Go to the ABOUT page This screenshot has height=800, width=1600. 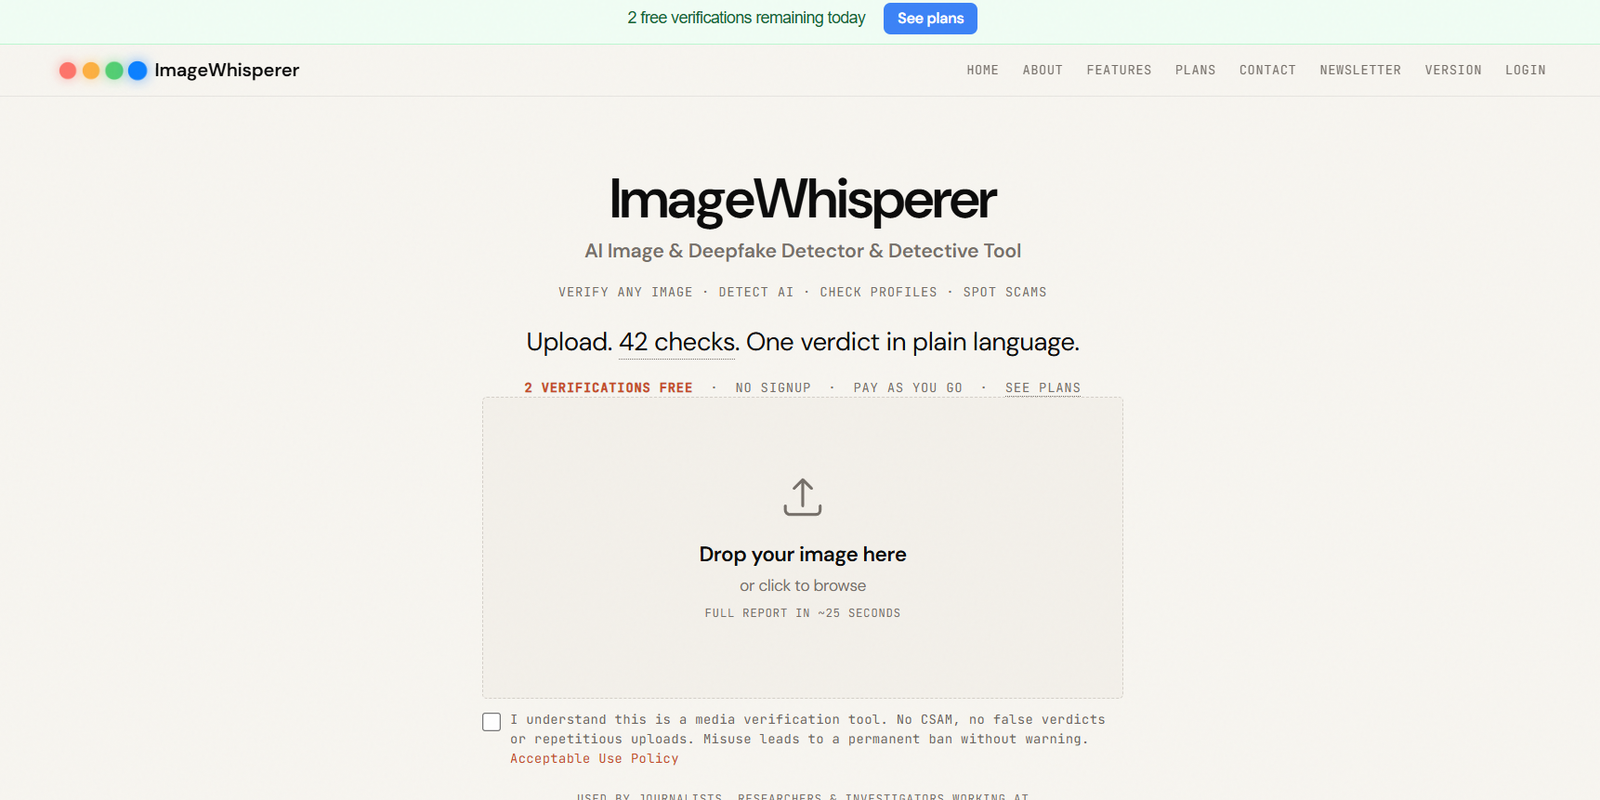point(1042,70)
